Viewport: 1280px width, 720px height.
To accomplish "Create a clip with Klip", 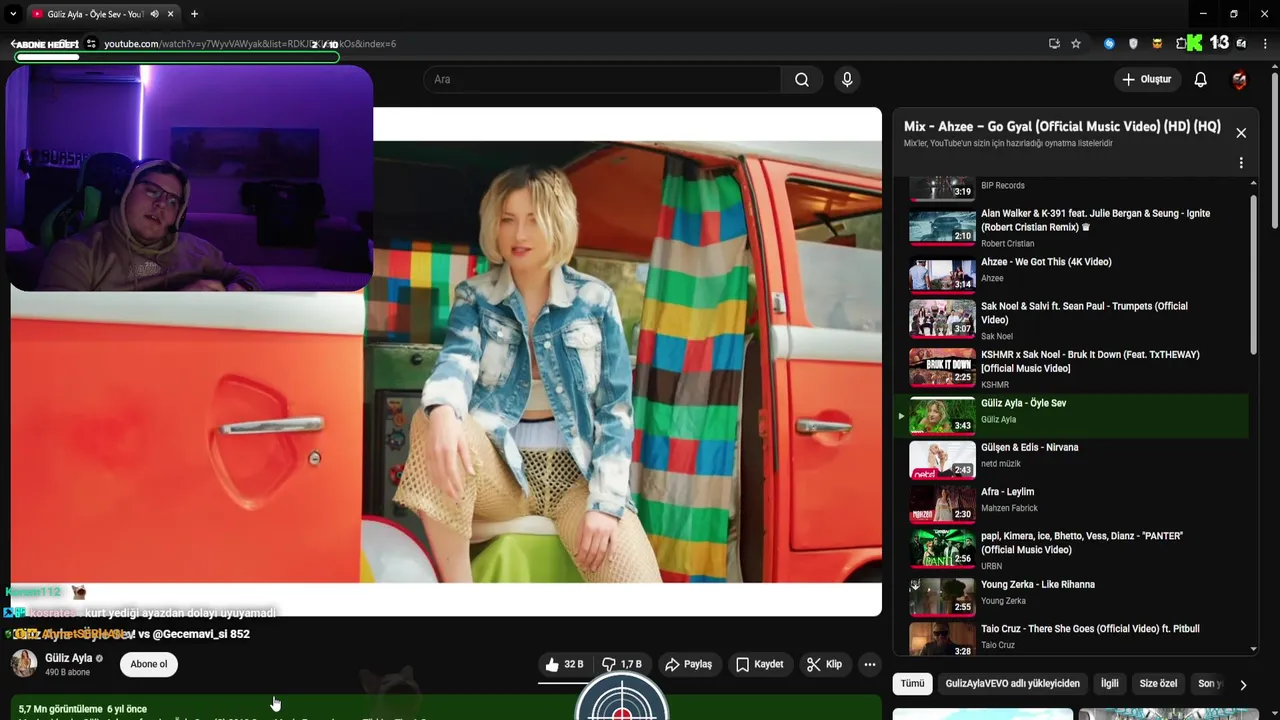I will click(x=825, y=664).
